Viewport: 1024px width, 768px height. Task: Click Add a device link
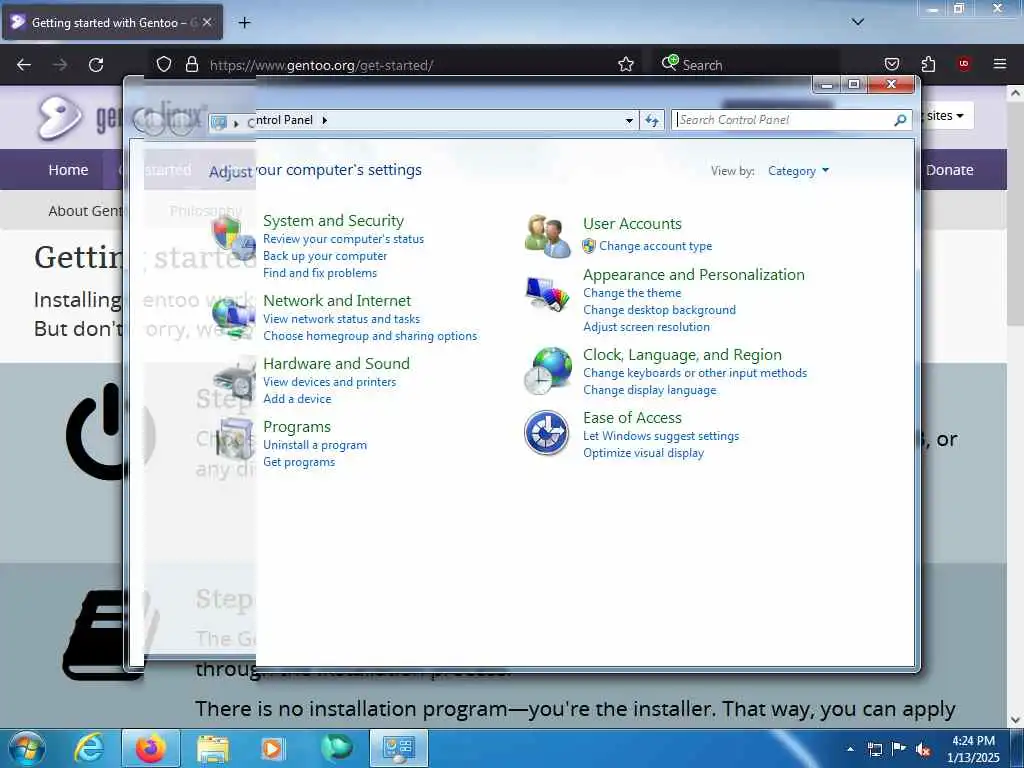click(x=297, y=398)
